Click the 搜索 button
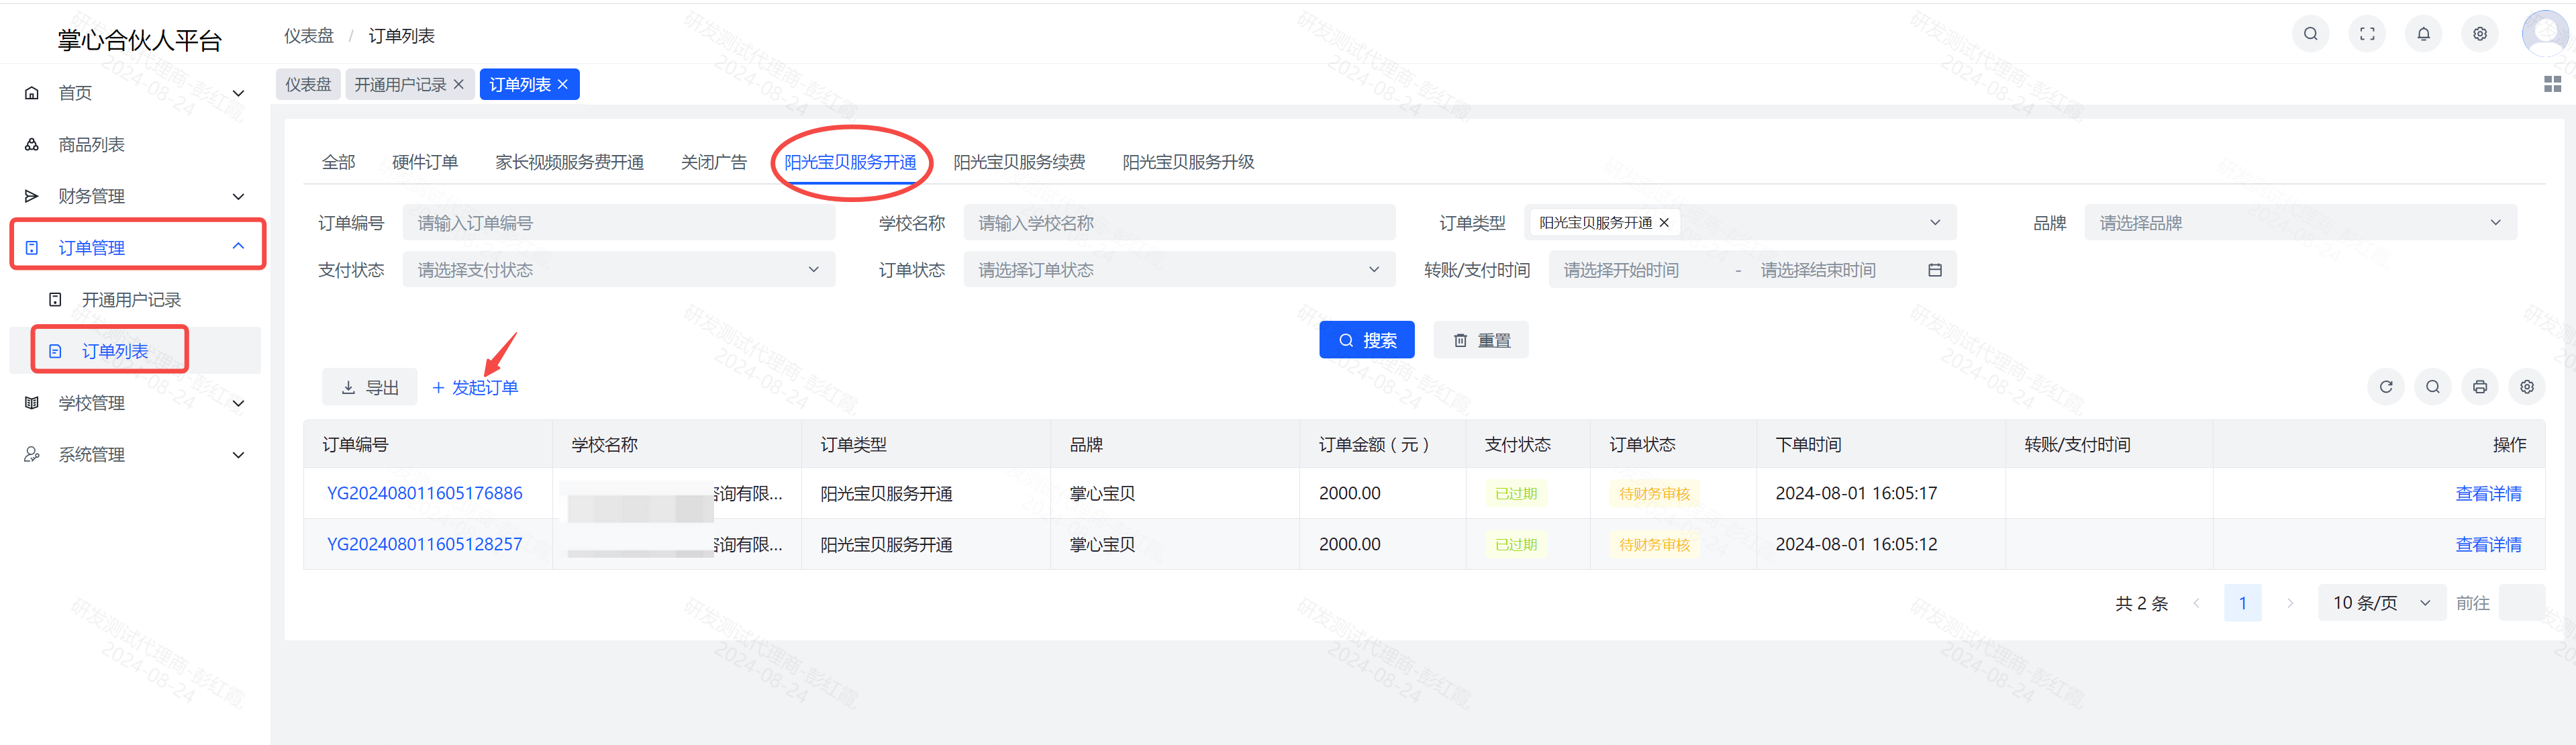Image resolution: width=2576 pixels, height=745 pixels. (1366, 340)
